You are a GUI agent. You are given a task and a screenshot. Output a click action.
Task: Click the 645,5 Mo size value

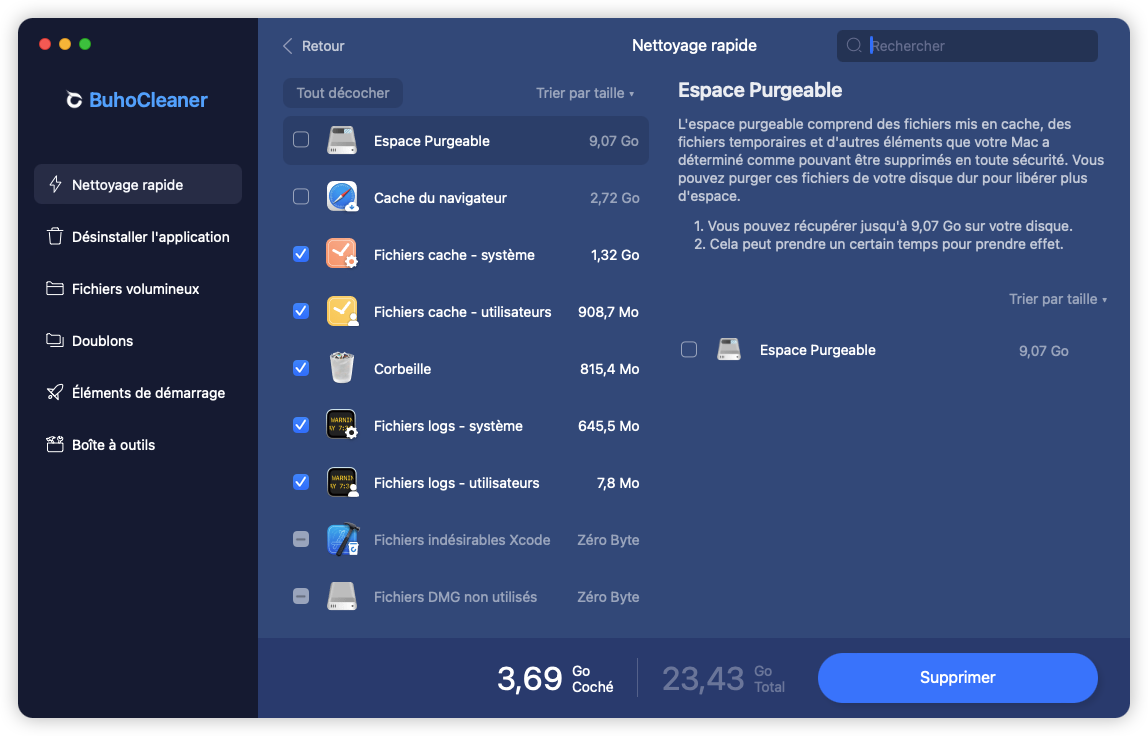(x=608, y=426)
